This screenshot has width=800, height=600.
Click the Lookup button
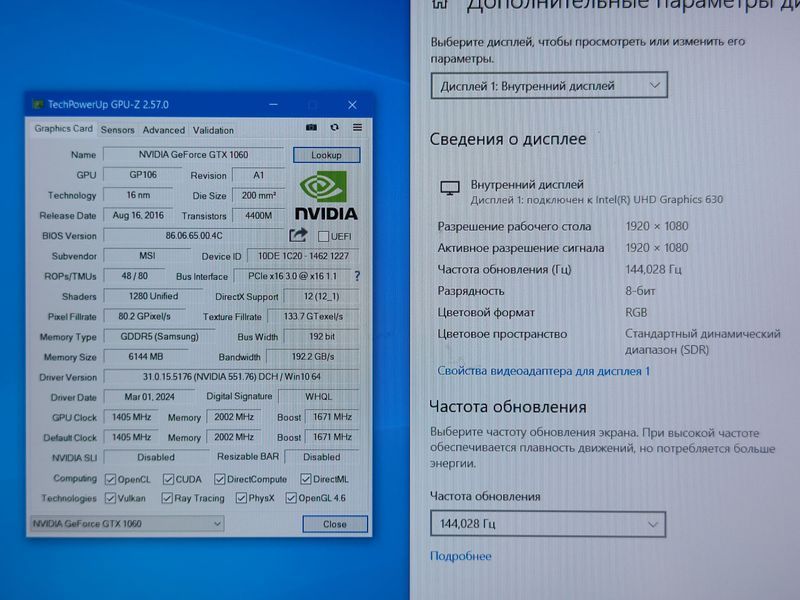pos(327,155)
